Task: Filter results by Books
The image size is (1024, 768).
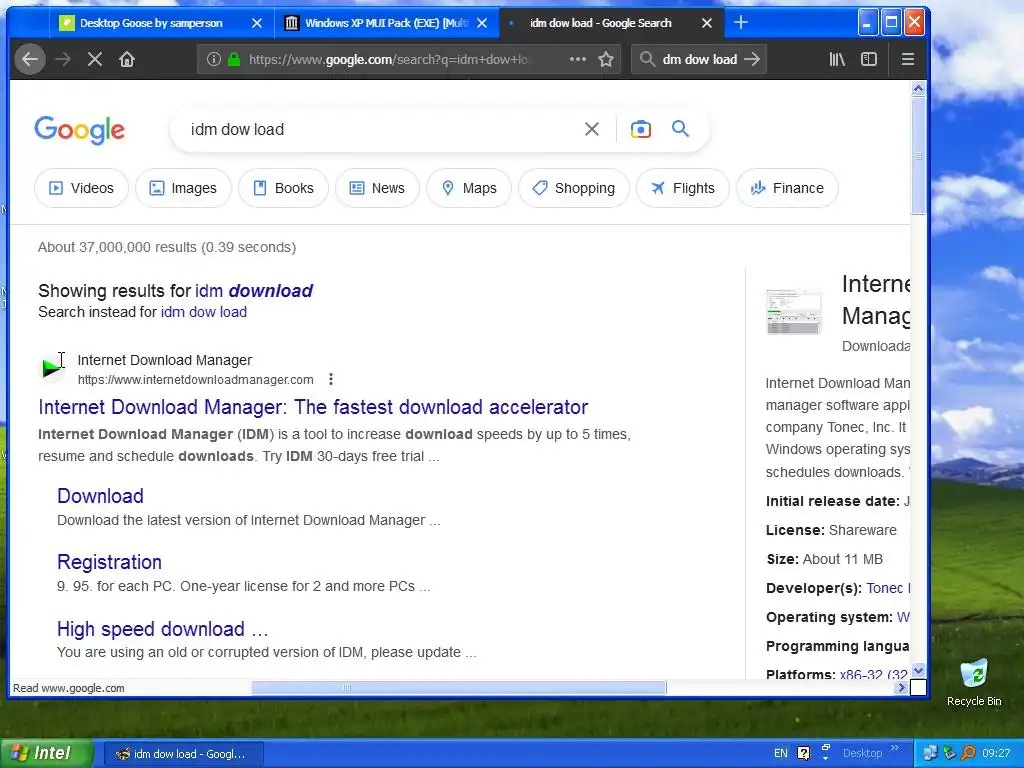Action: pyautogui.click(x=283, y=188)
